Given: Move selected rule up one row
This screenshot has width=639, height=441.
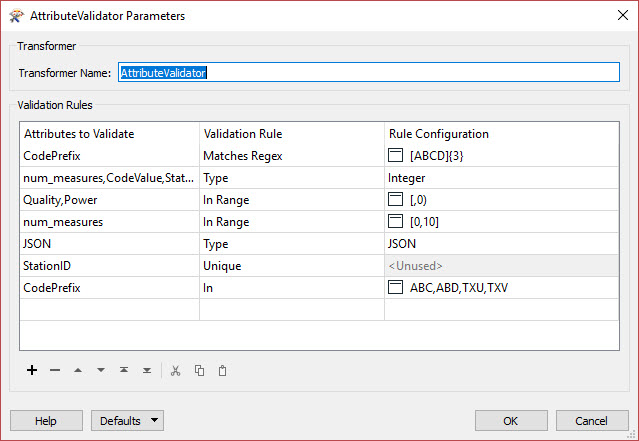Looking at the screenshot, I should pos(78,370).
